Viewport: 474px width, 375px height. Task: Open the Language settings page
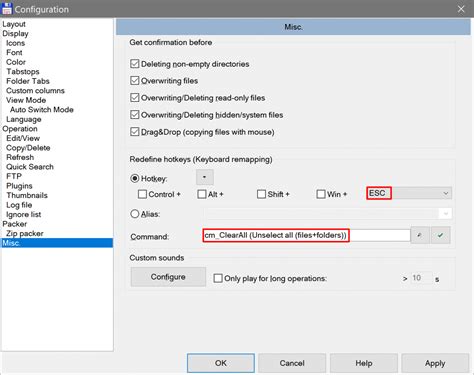[24, 119]
